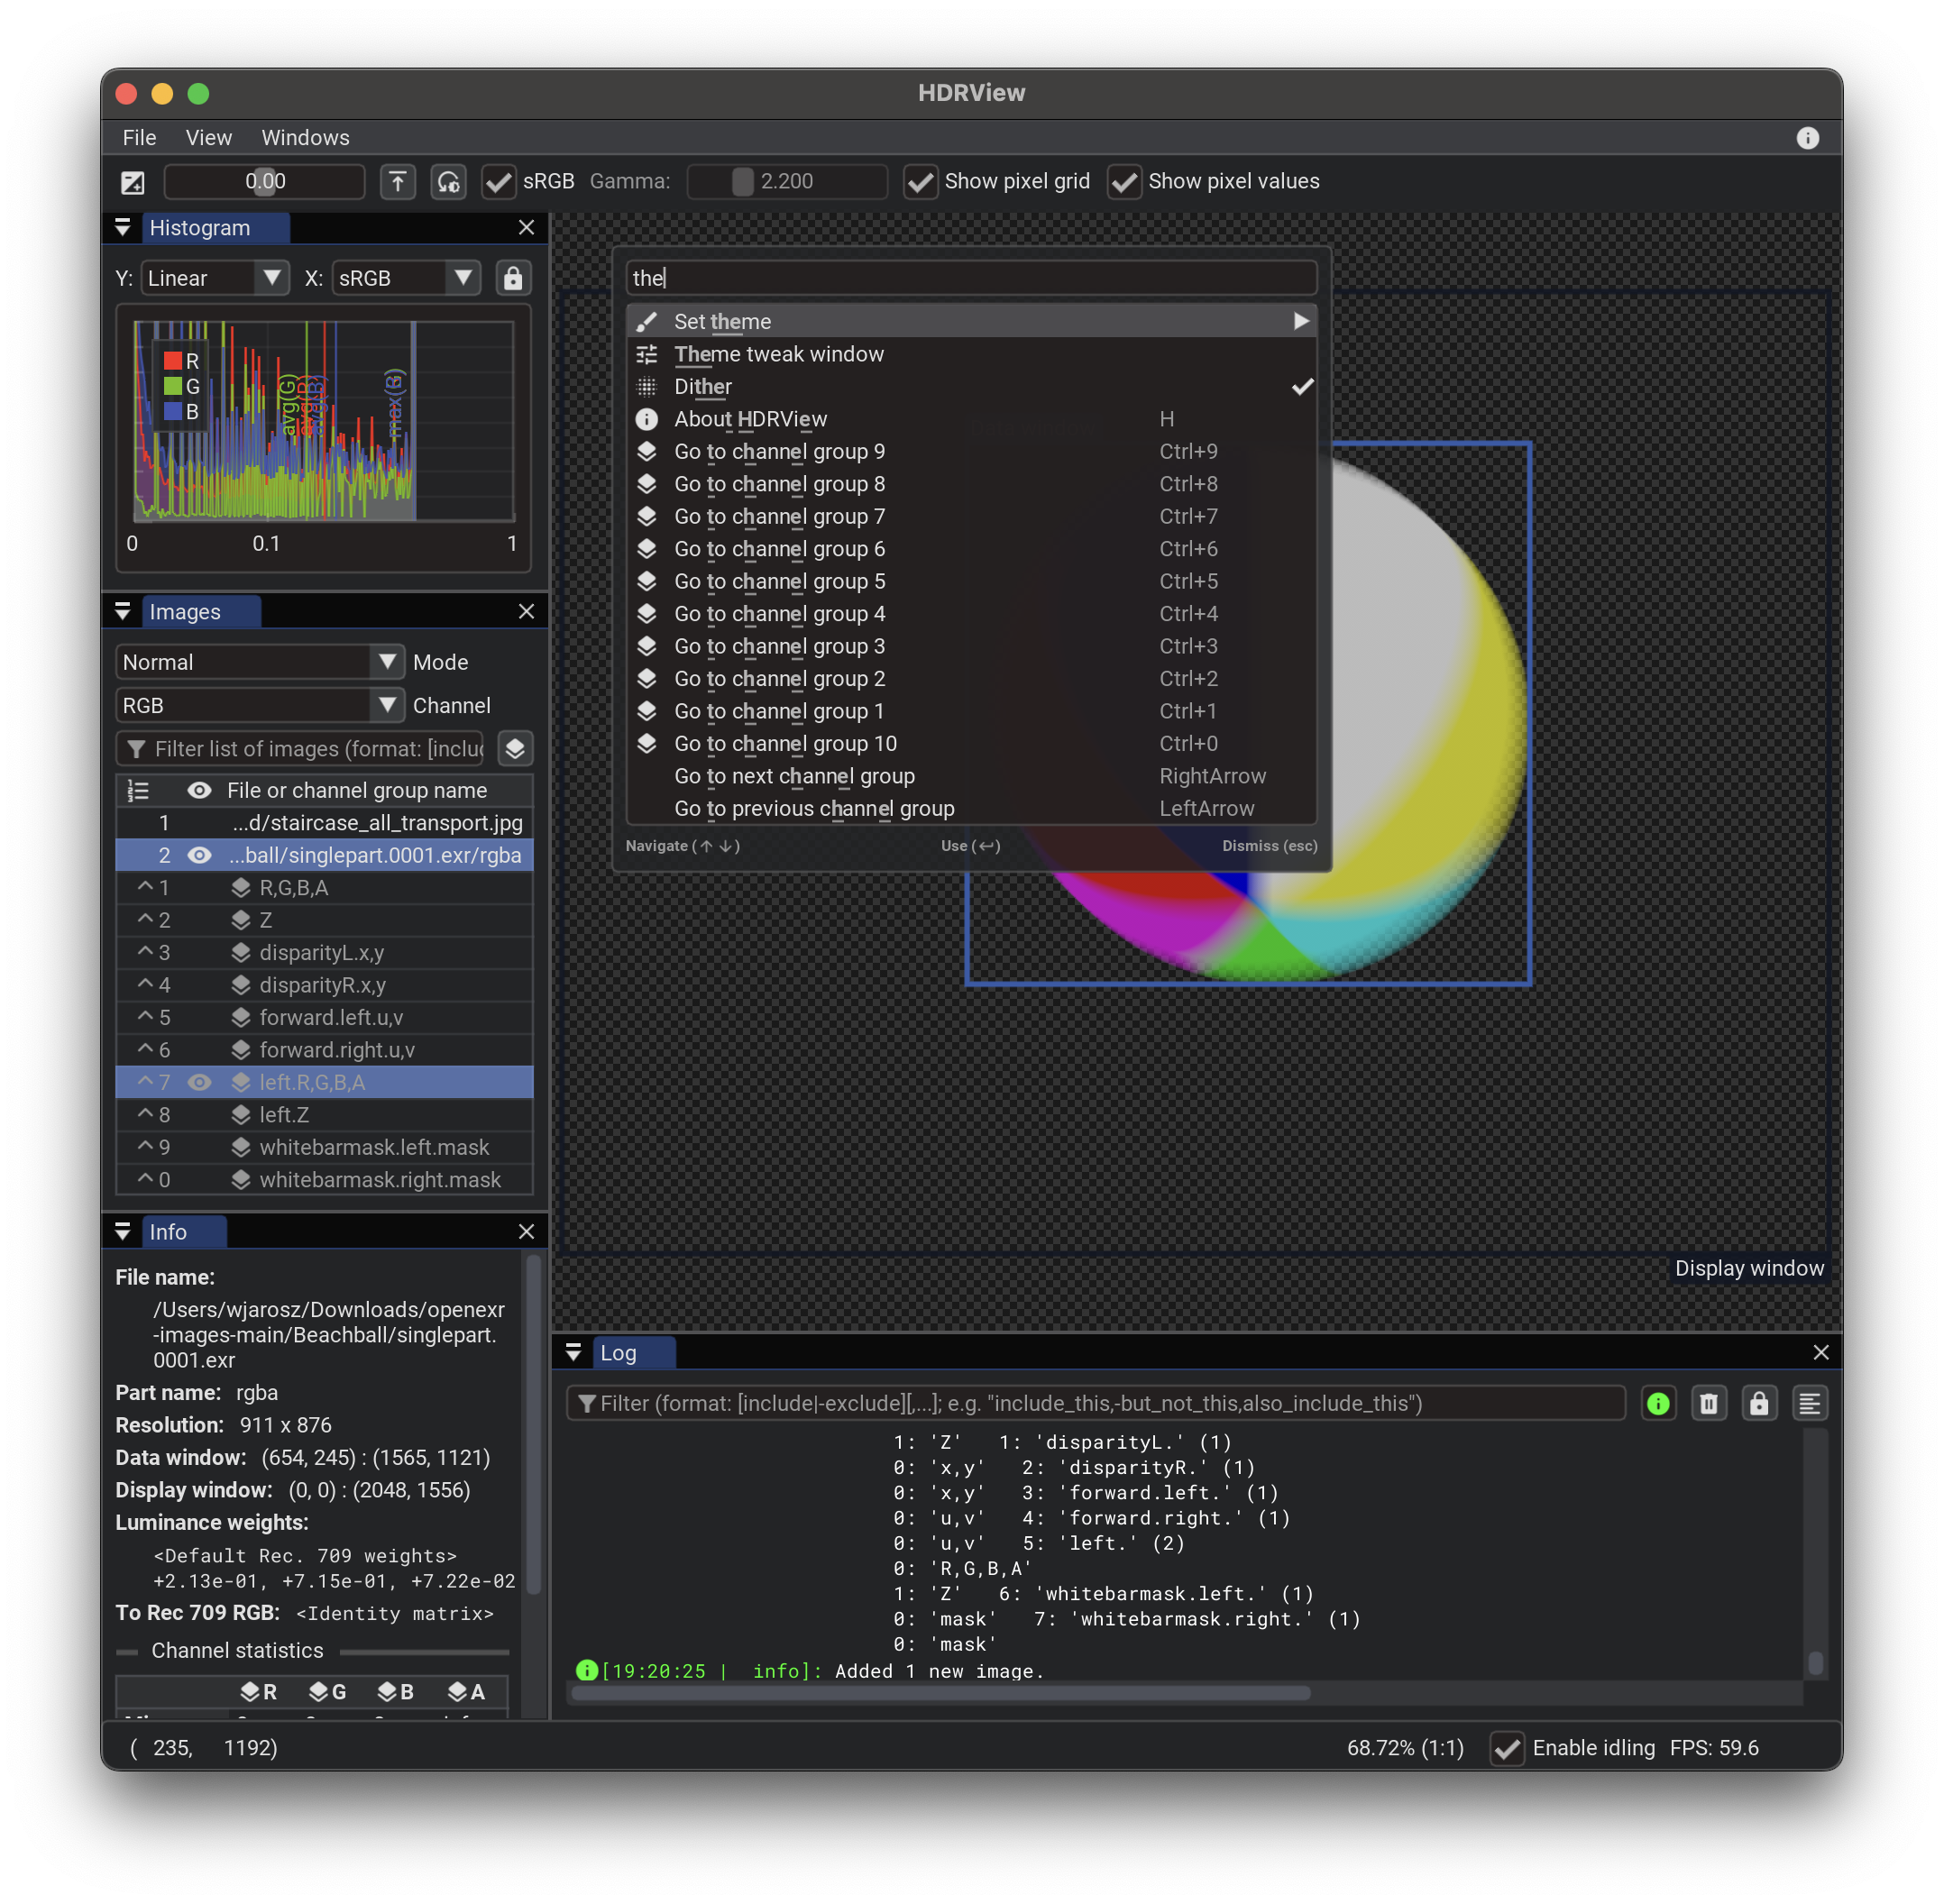The height and width of the screenshot is (1904, 1944).
Task: Click the trash icon in Log panel
Action: 1708,1404
